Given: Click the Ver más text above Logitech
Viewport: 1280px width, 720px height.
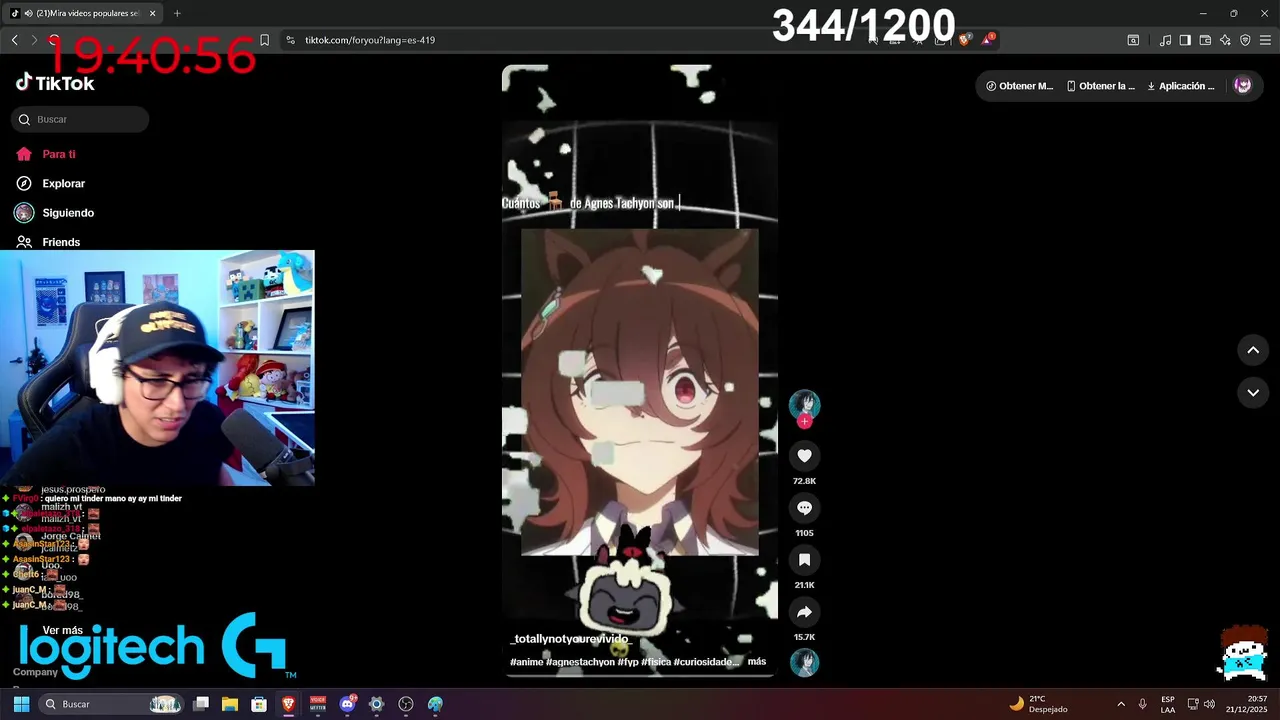Looking at the screenshot, I should click(63, 630).
